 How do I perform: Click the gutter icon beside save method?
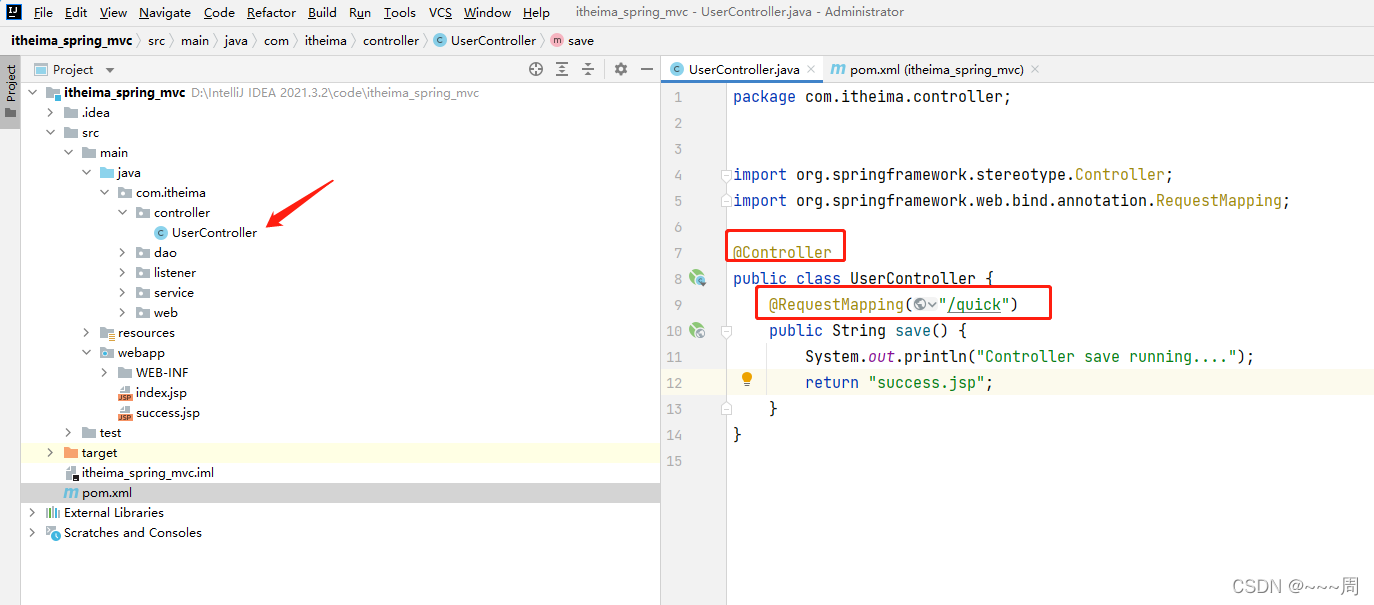[697, 330]
